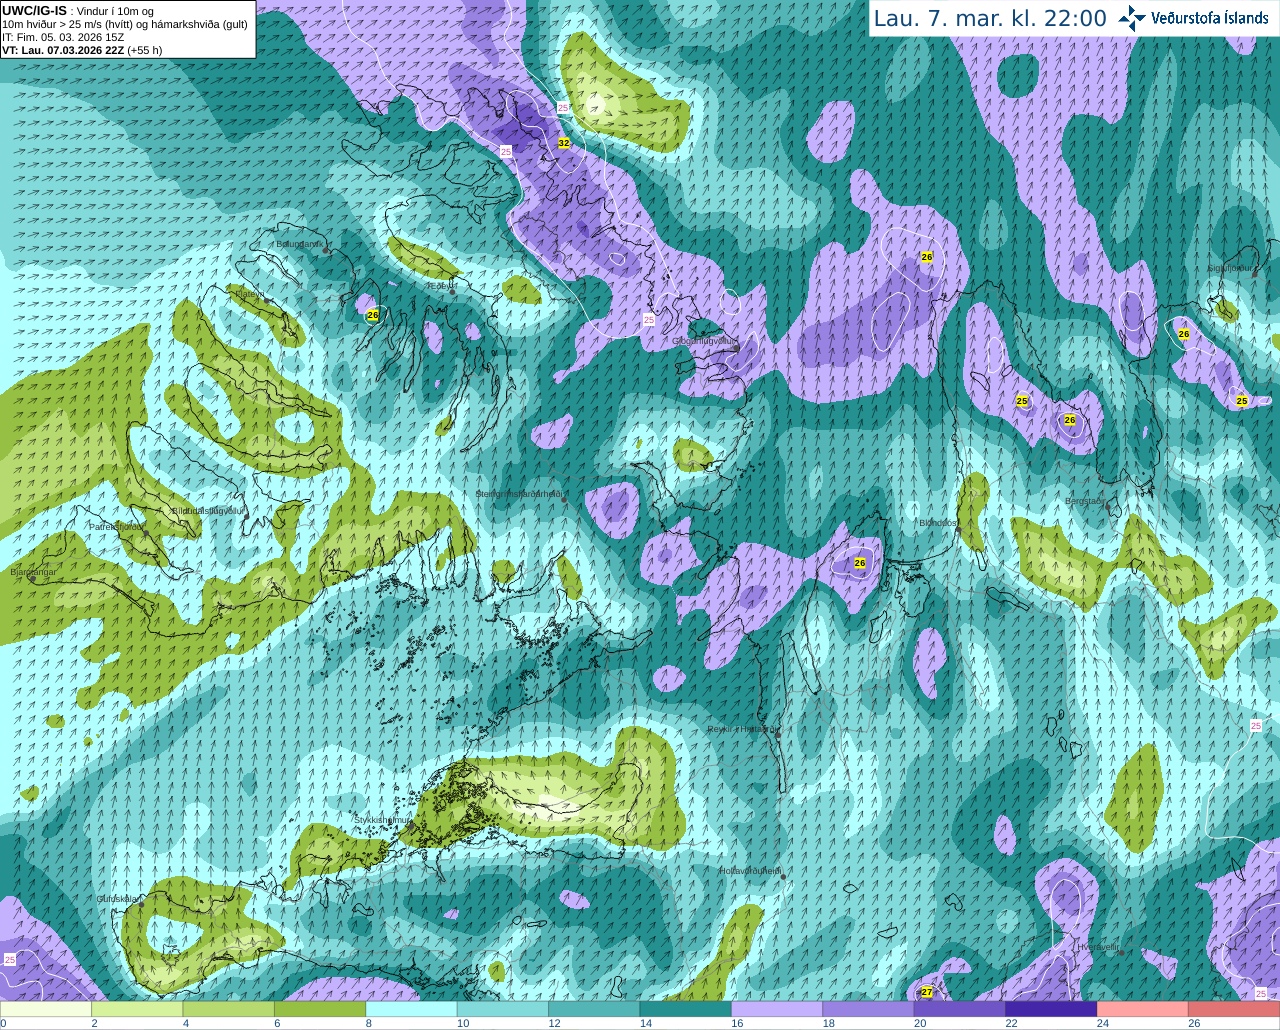This screenshot has height=1030, width=1280.
Task: Click the Bíldudalsflugvöllur label
Action: click(209, 510)
